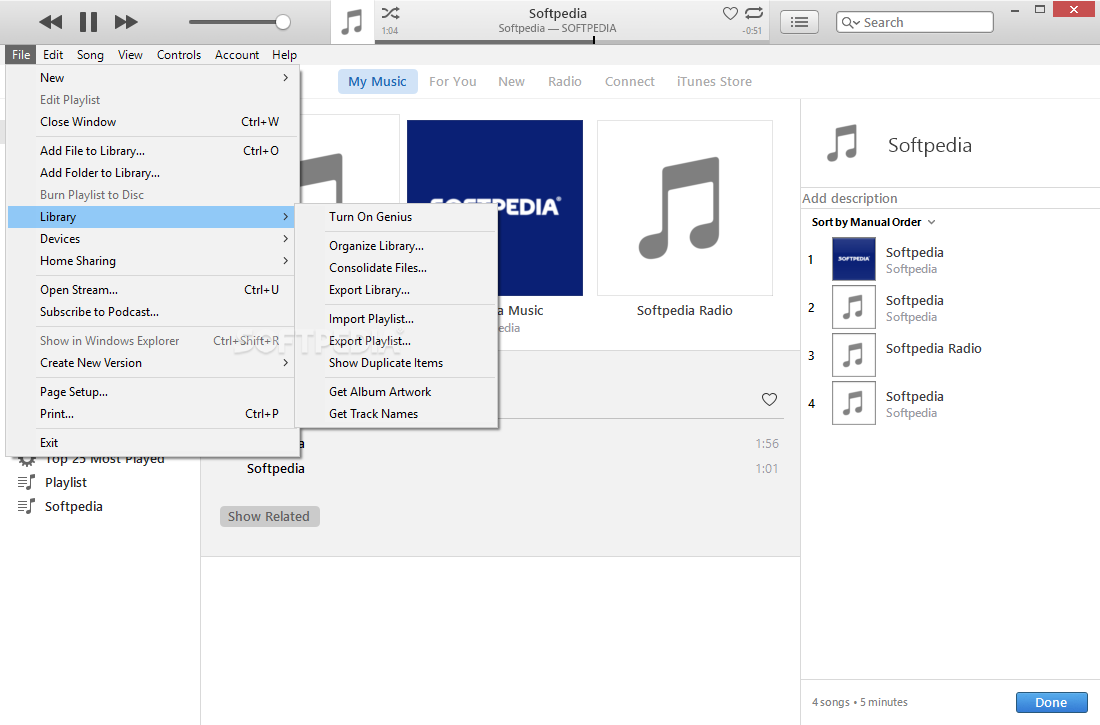Screen dimensions: 1100x725
Task: Click the Done button
Action: pyautogui.click(x=1052, y=703)
